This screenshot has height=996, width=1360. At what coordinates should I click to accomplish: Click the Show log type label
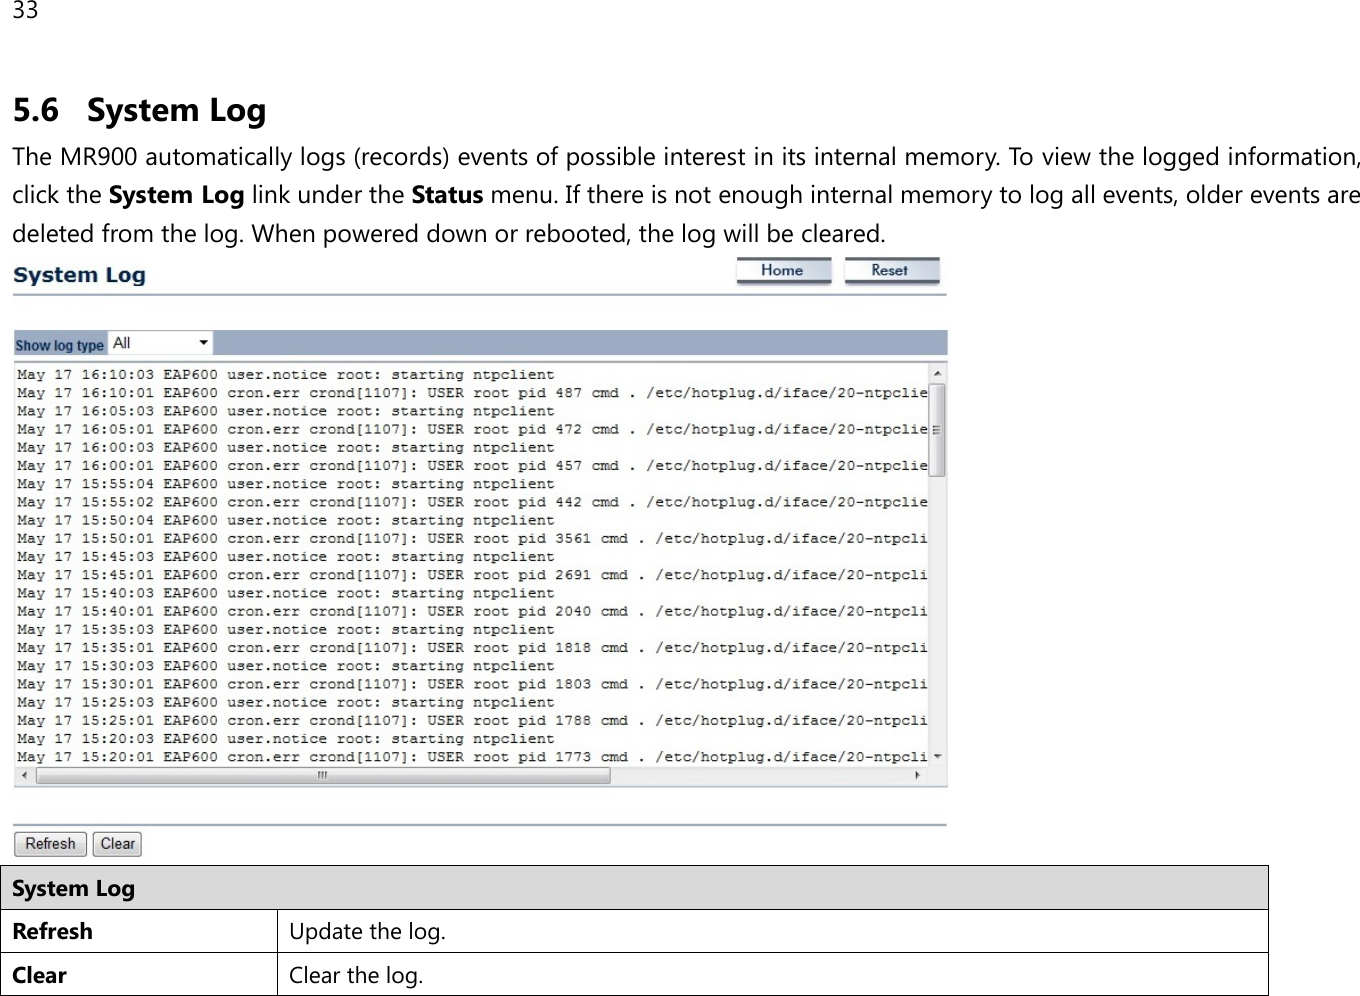(59, 345)
